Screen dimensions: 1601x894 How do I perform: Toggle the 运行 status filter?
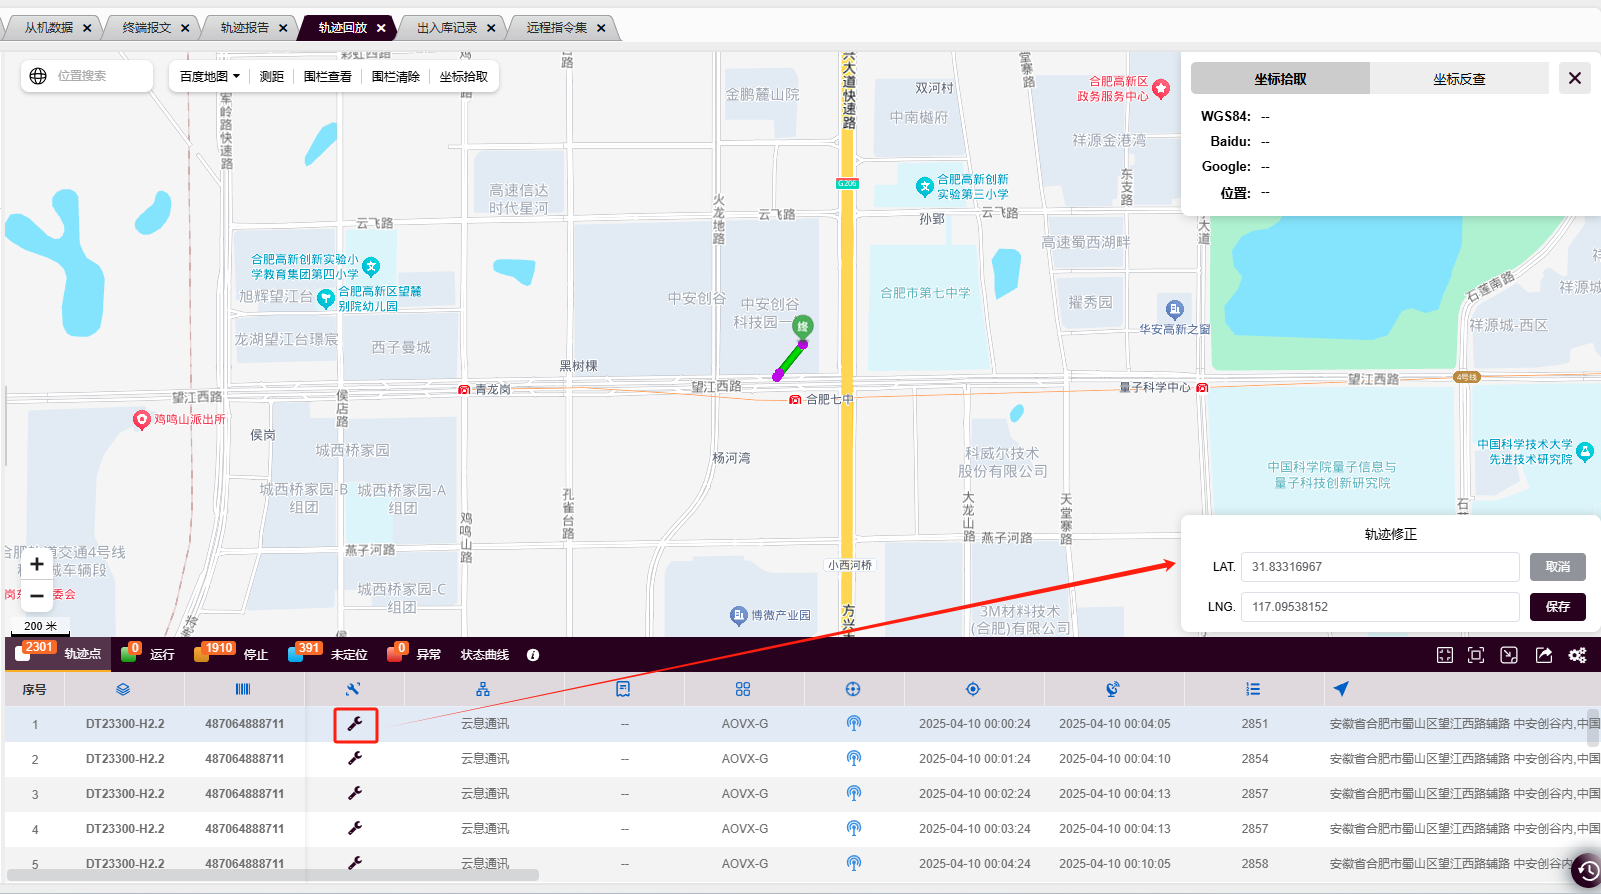click(148, 654)
